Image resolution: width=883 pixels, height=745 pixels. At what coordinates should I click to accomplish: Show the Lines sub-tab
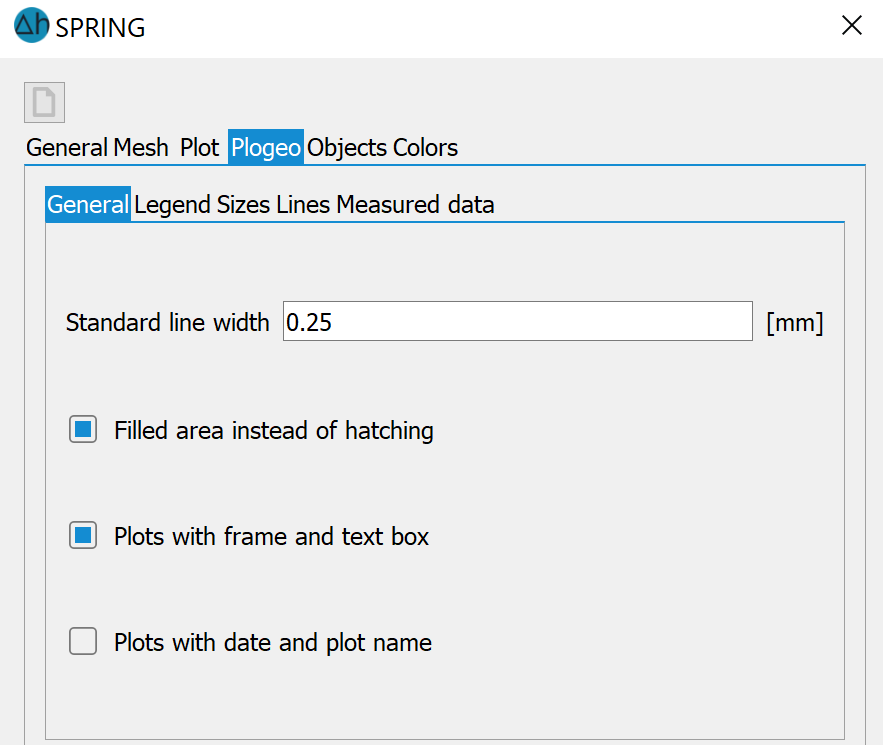click(x=303, y=204)
